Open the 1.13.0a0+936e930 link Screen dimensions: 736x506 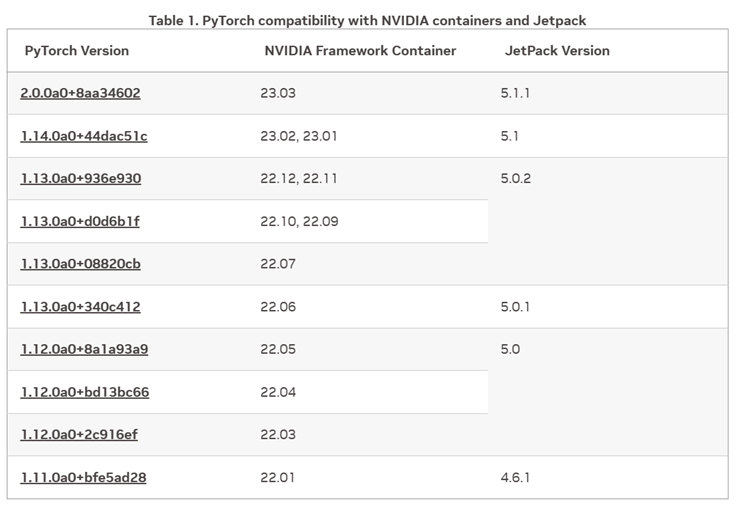pyautogui.click(x=80, y=178)
